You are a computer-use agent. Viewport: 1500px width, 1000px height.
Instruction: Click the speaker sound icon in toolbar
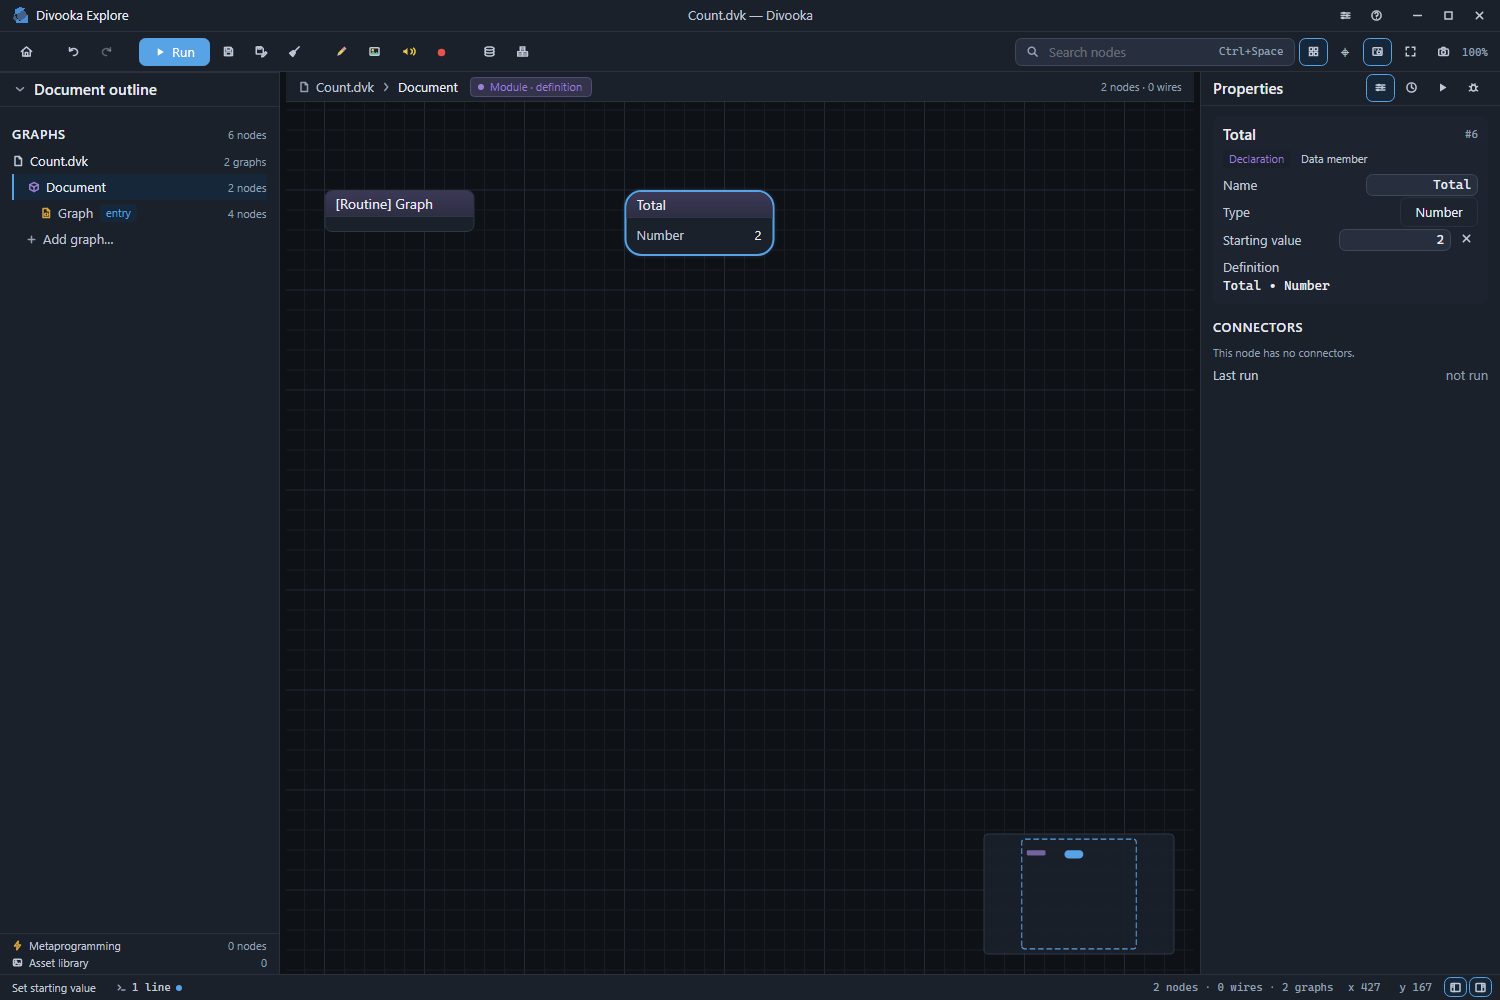click(409, 52)
